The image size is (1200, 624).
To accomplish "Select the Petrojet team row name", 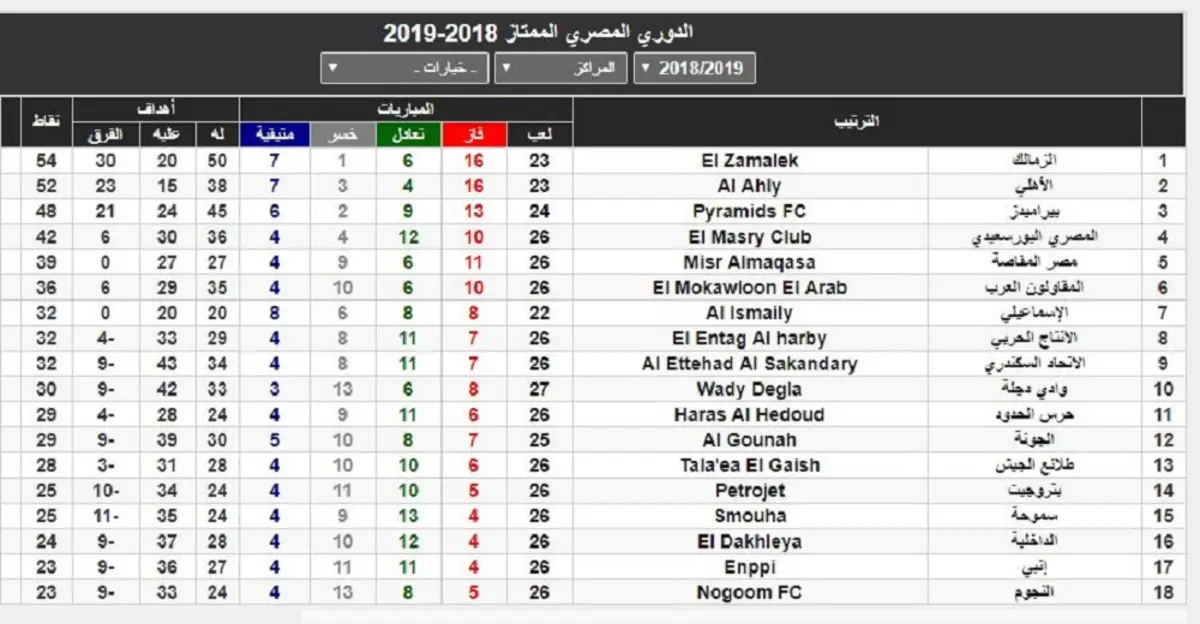I will click(x=750, y=491).
